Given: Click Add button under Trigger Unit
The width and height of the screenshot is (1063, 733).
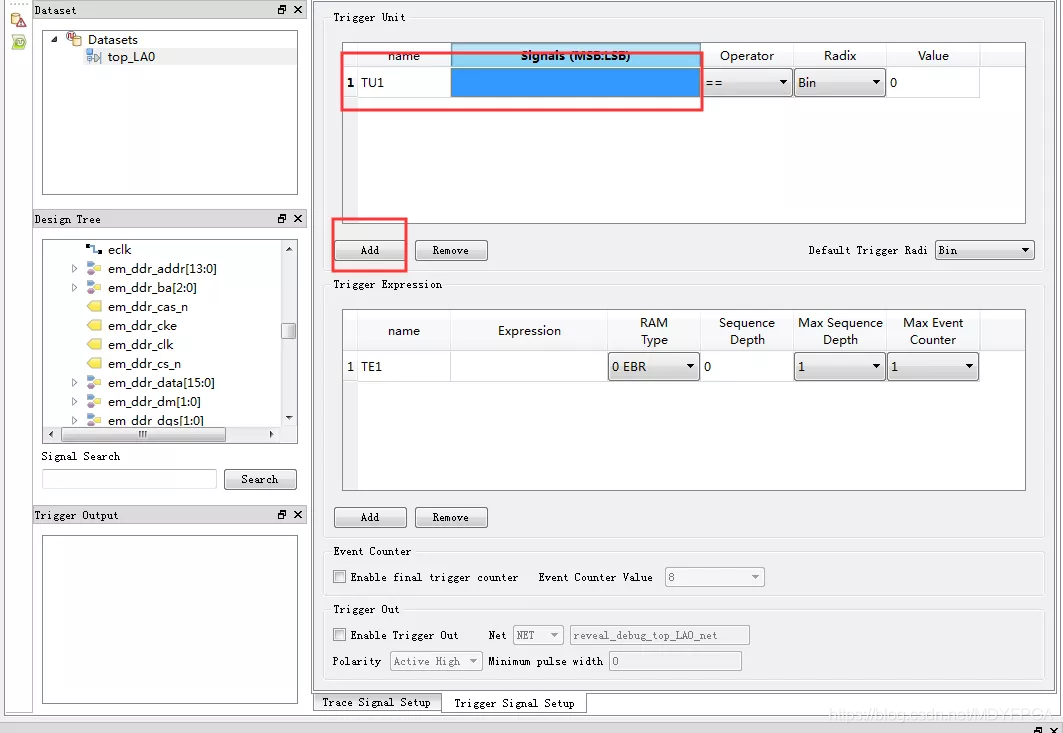Looking at the screenshot, I should (x=370, y=250).
